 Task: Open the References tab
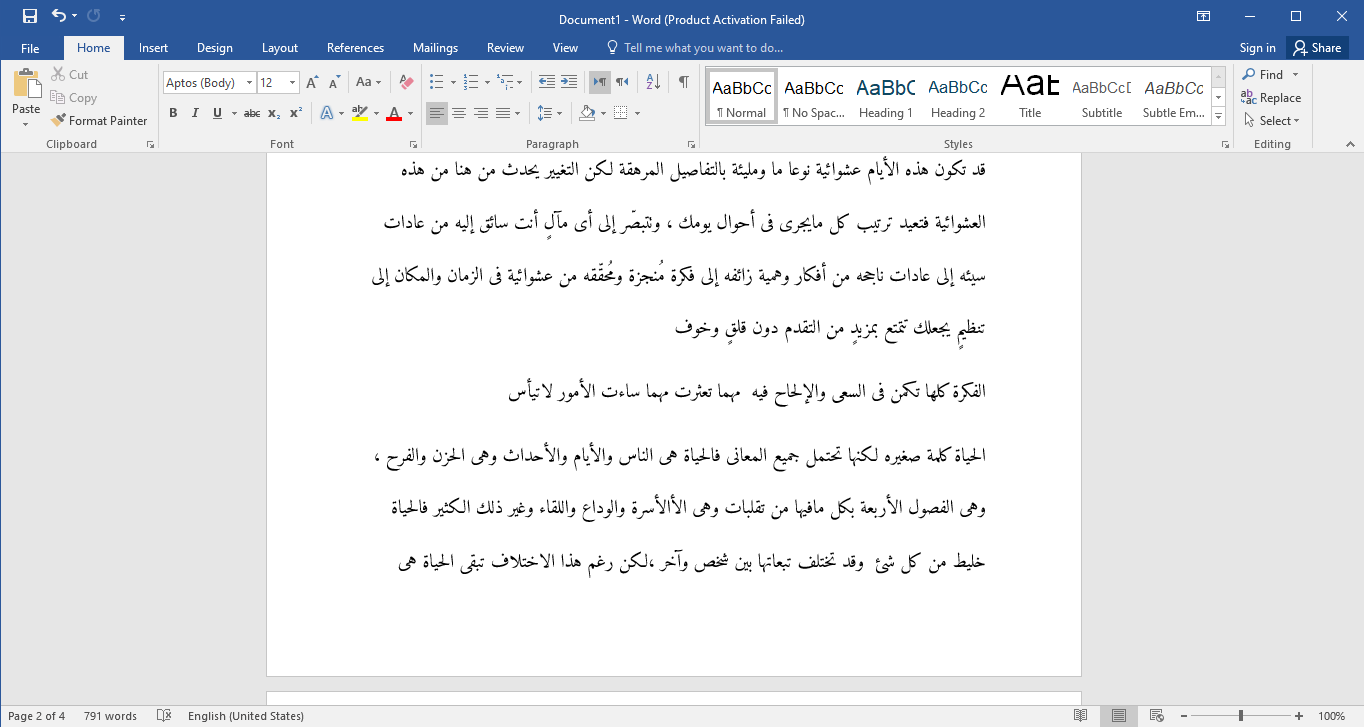tap(355, 48)
